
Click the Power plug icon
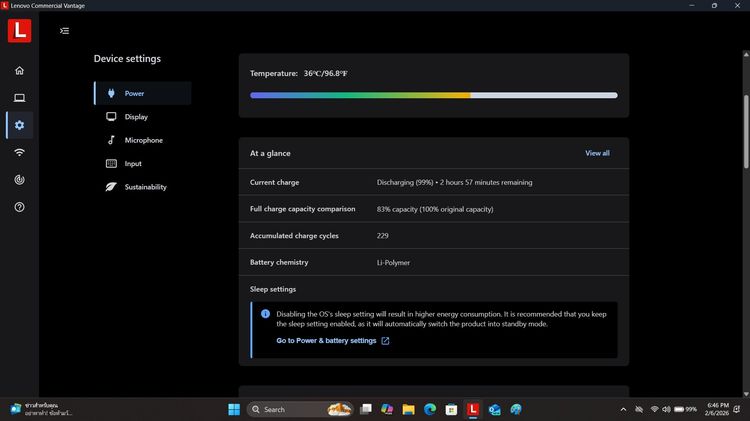111,93
